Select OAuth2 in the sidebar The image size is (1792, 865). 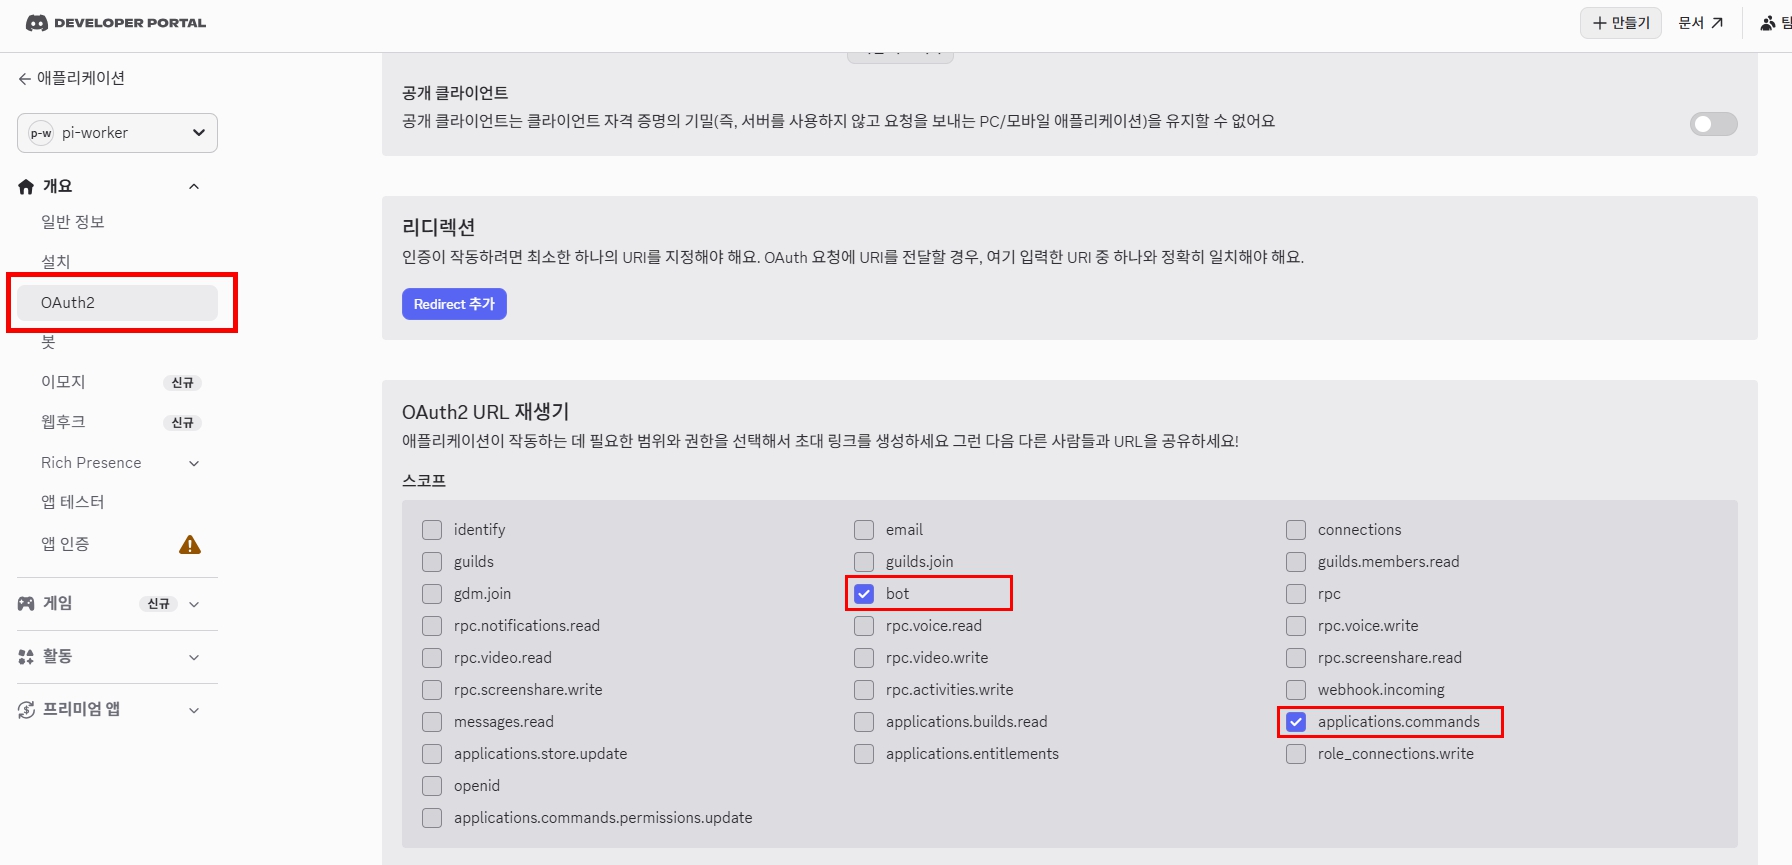(x=117, y=303)
